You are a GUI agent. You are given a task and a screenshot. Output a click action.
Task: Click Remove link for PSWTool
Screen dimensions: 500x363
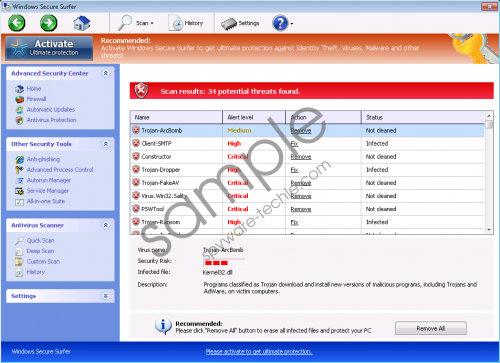301,209
